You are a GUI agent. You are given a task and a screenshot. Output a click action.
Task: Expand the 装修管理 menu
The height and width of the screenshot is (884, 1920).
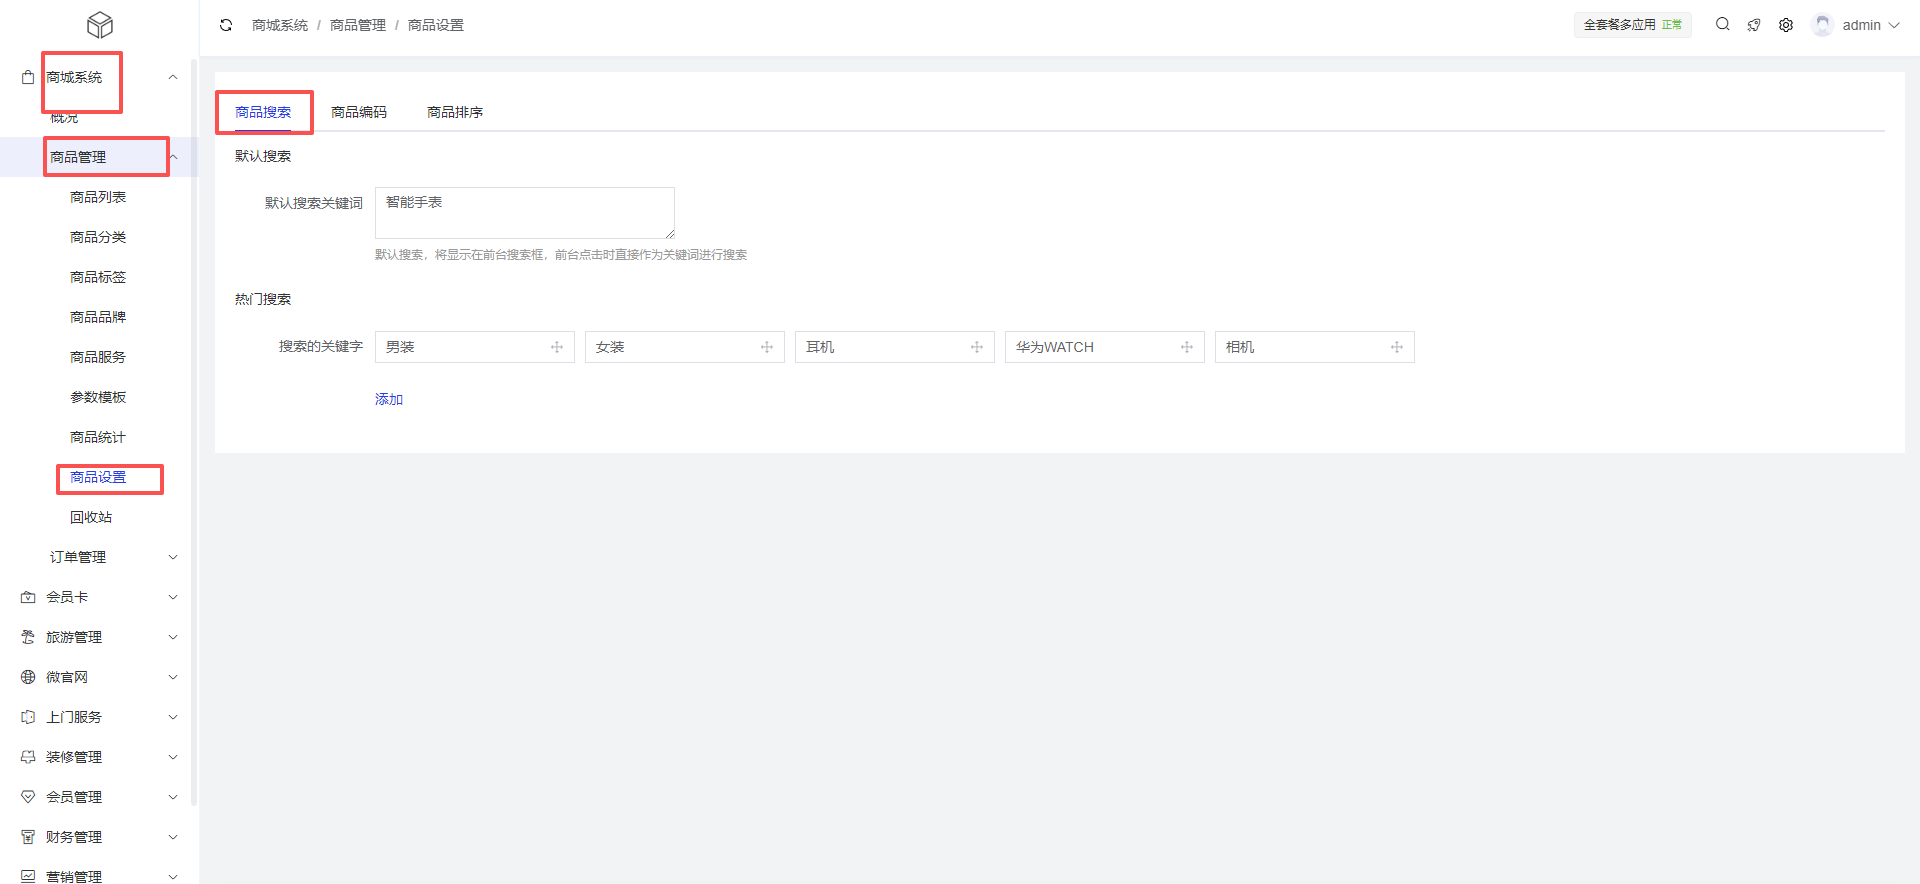173,757
